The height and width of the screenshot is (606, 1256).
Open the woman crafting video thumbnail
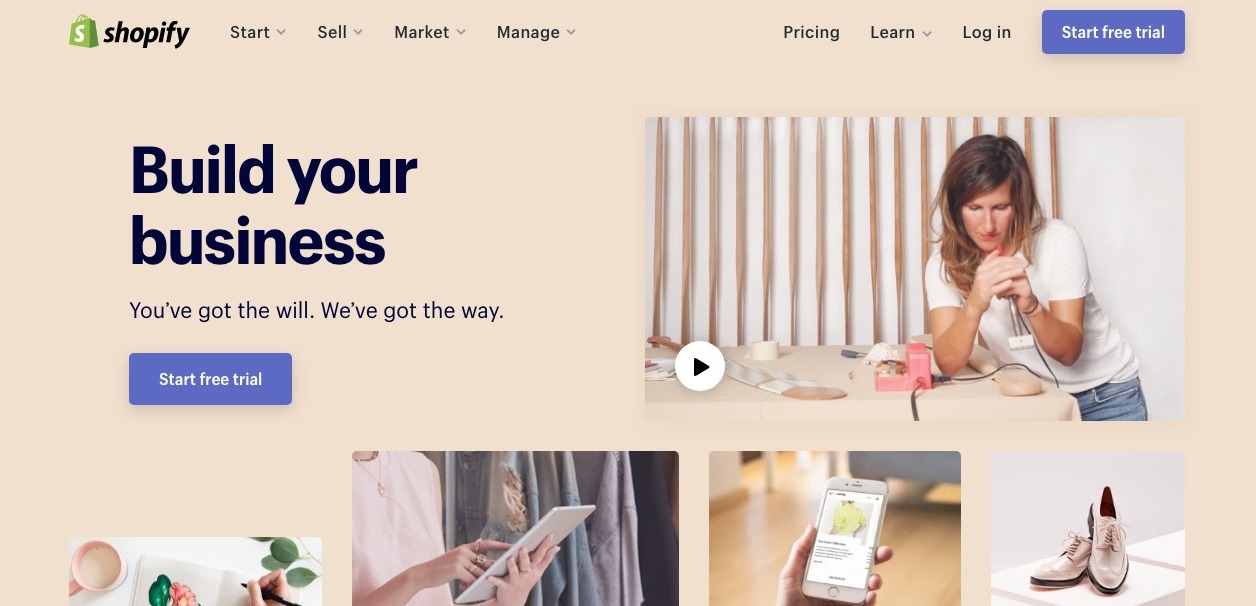click(x=915, y=268)
